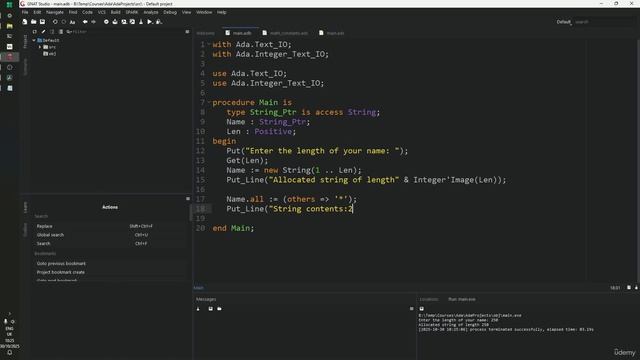The width and height of the screenshot is (640, 360).
Task: Switch to the Messages tab
Action: (x=206, y=299)
